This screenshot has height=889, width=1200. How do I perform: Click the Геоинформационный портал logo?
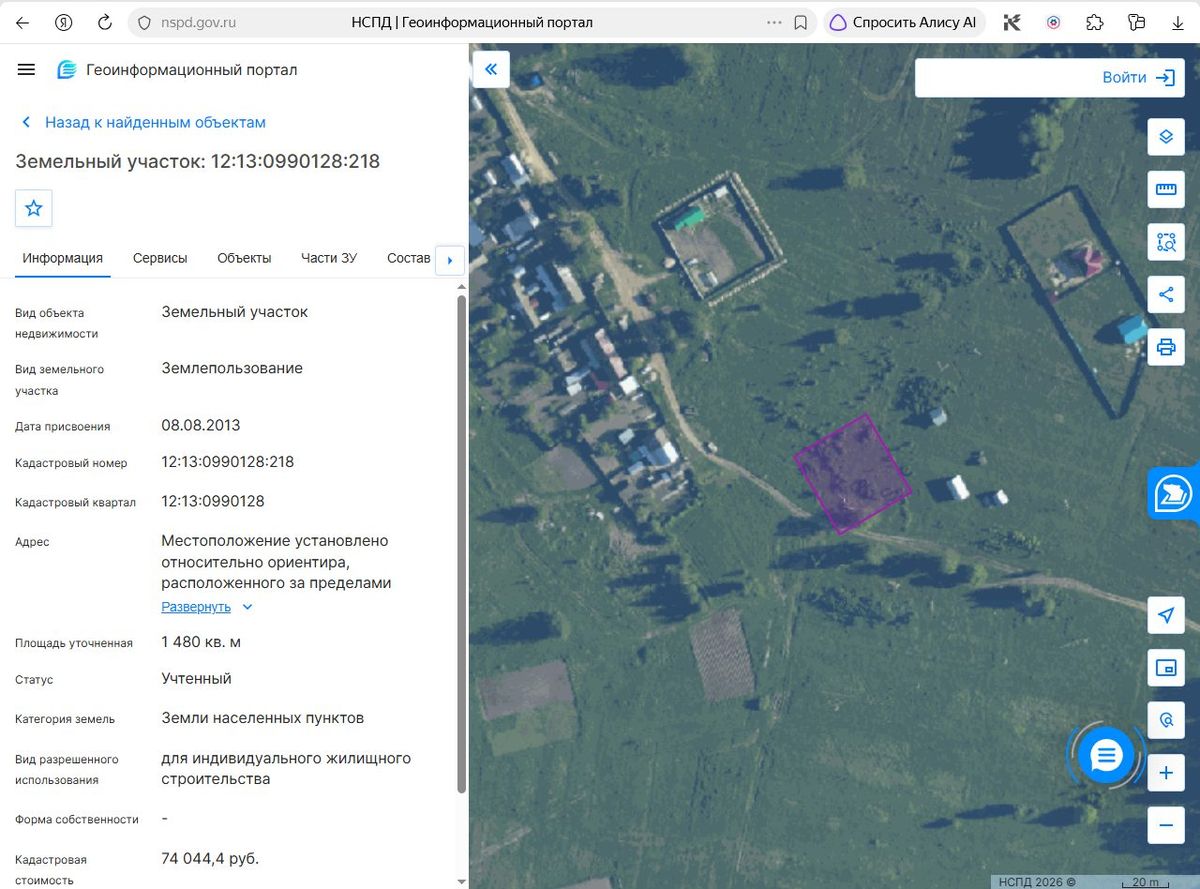pyautogui.click(x=177, y=70)
